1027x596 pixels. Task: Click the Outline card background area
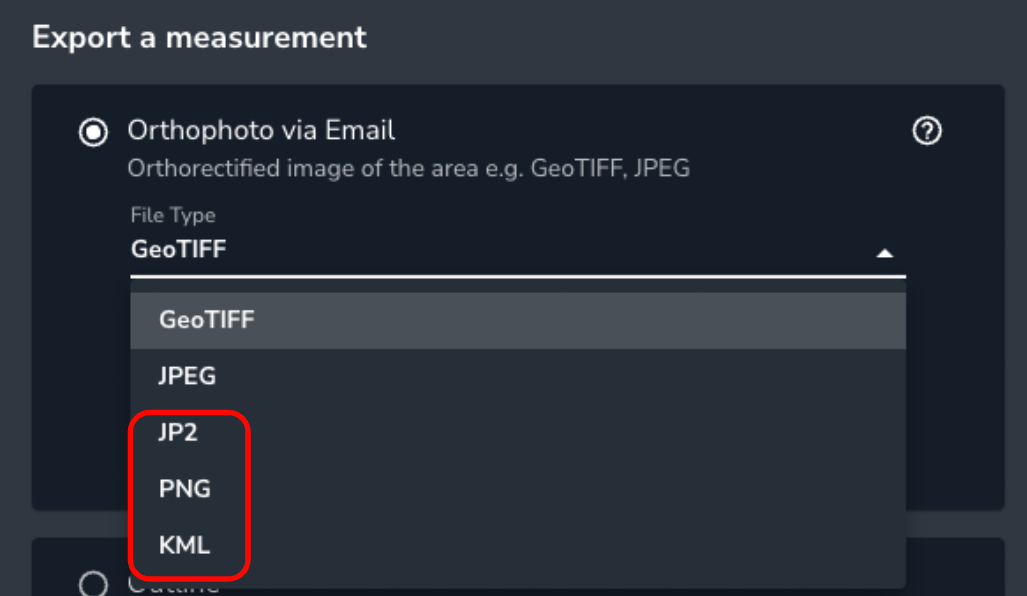point(955,567)
